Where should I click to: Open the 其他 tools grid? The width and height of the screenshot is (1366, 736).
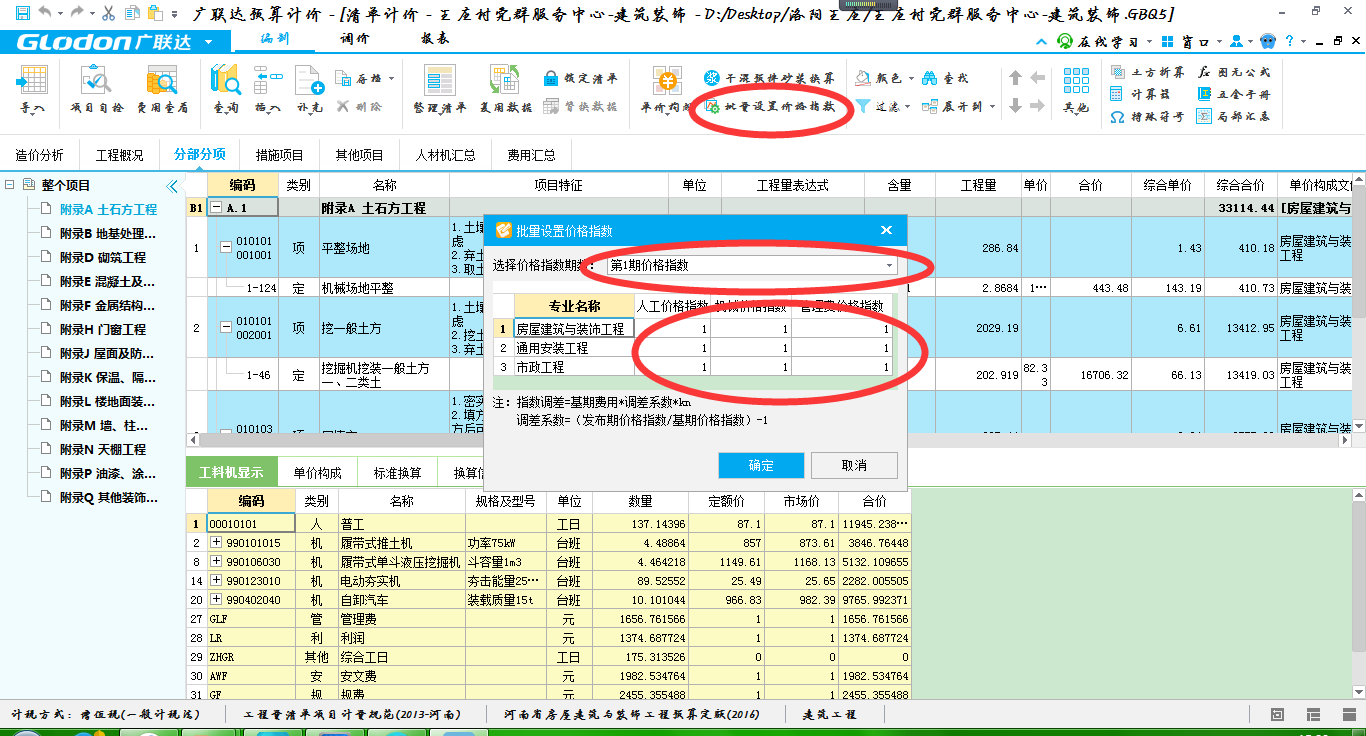click(1076, 89)
